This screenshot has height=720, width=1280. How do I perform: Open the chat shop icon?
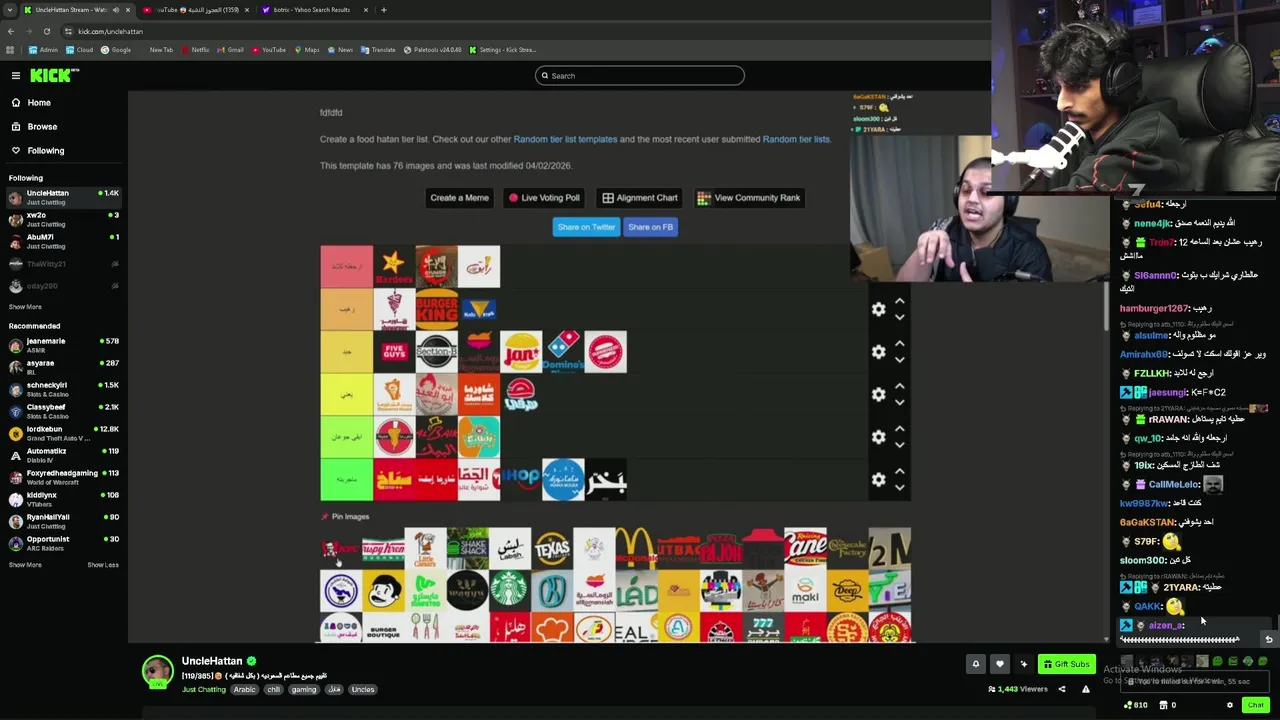(1162, 705)
